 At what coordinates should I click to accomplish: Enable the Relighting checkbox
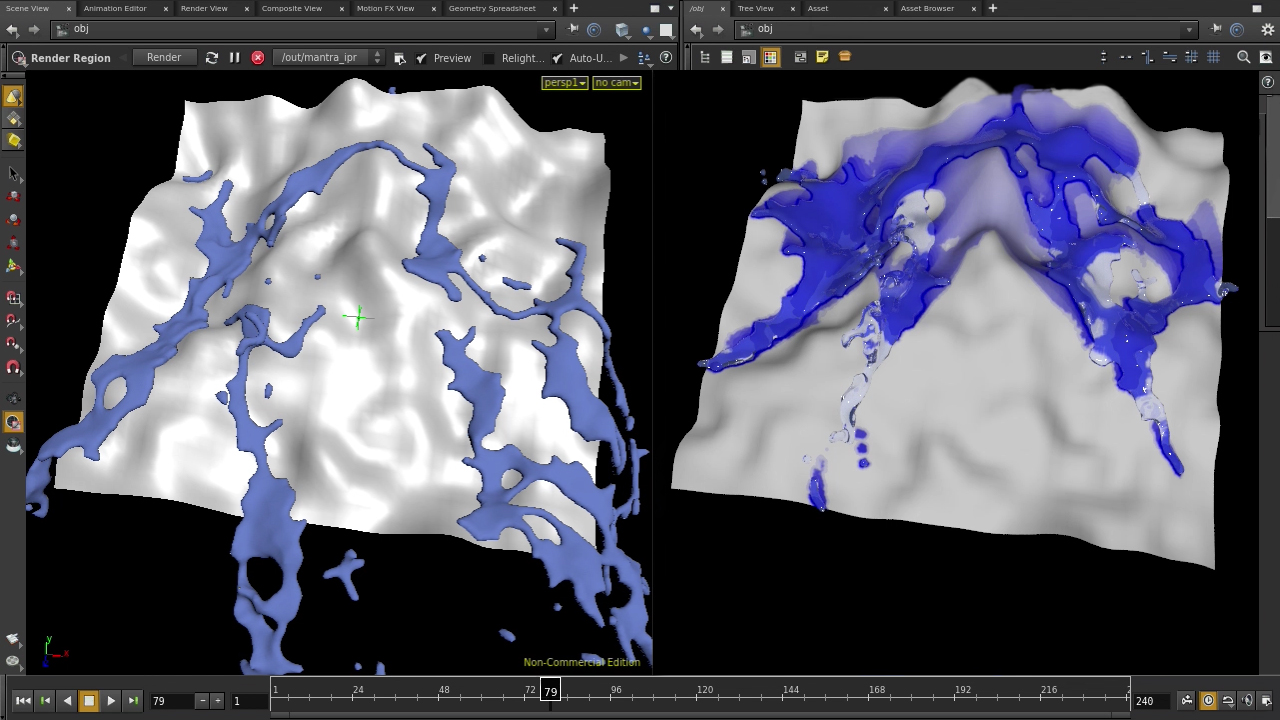(x=489, y=57)
